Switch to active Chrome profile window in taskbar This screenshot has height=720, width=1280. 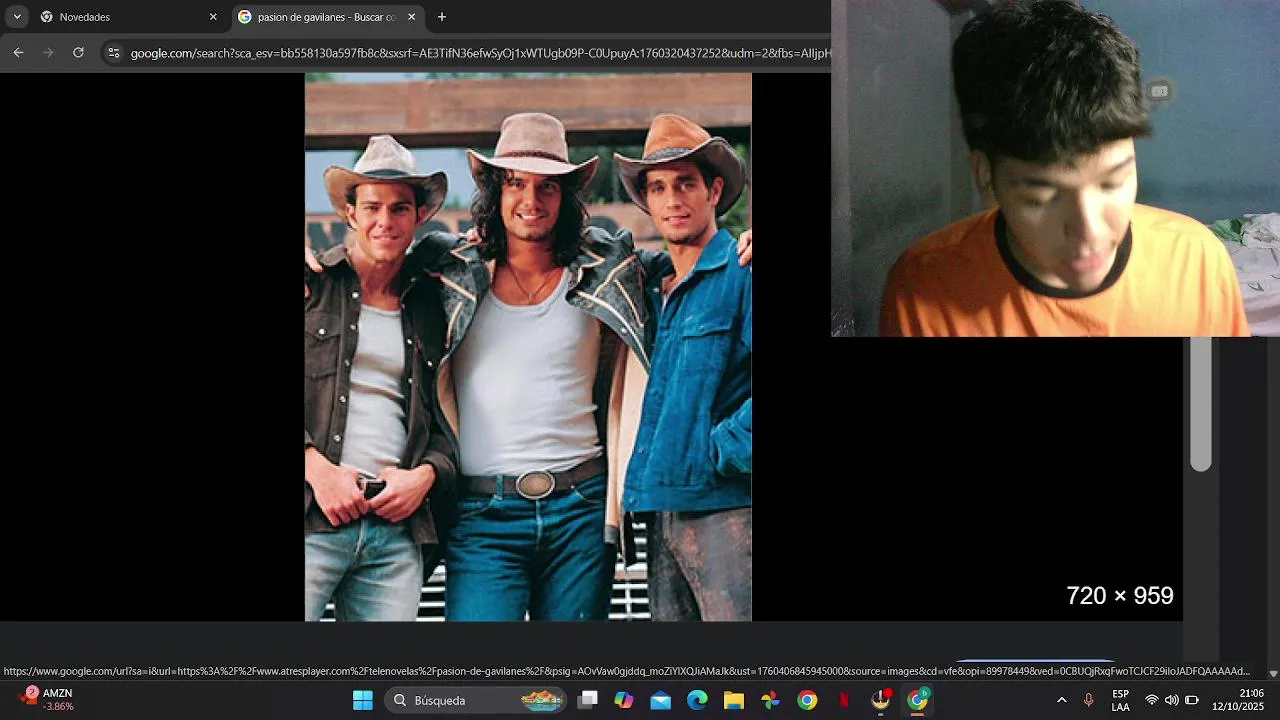click(918, 700)
